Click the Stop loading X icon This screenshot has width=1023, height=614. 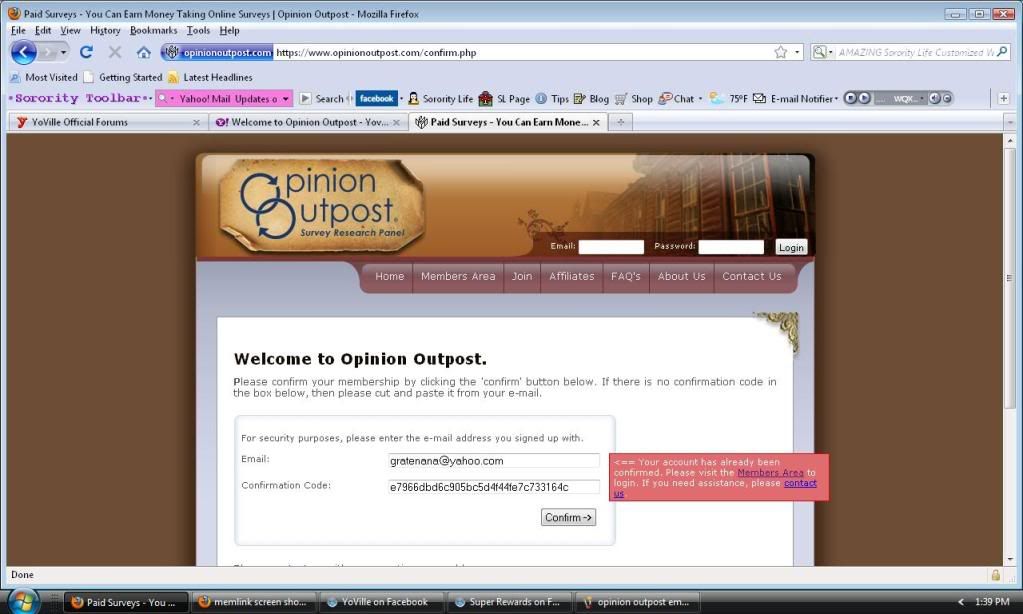(115, 52)
